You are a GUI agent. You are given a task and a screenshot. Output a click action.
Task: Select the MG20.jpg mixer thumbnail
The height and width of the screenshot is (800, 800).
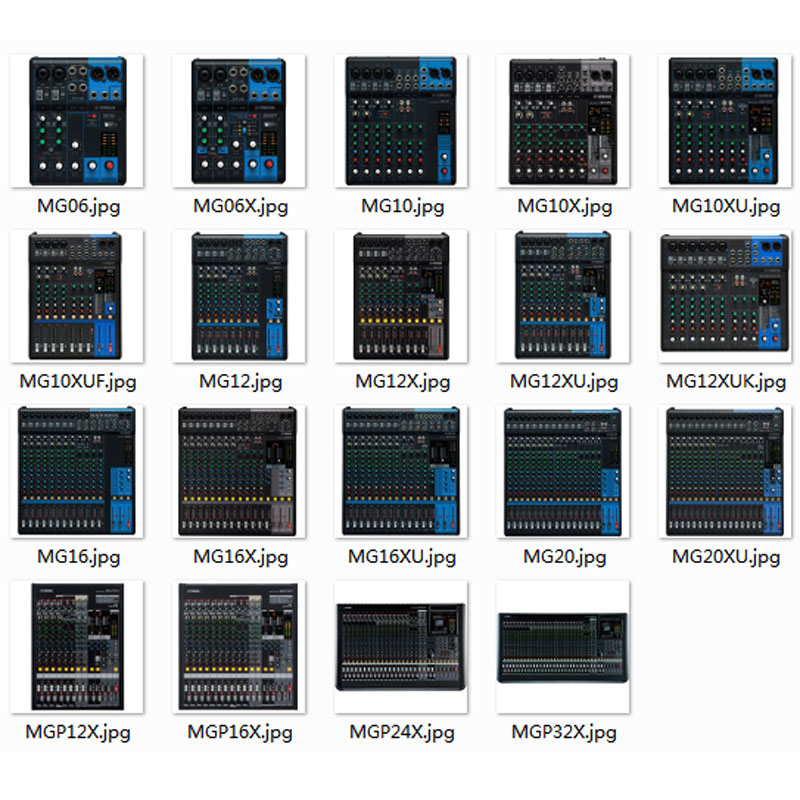pos(563,471)
